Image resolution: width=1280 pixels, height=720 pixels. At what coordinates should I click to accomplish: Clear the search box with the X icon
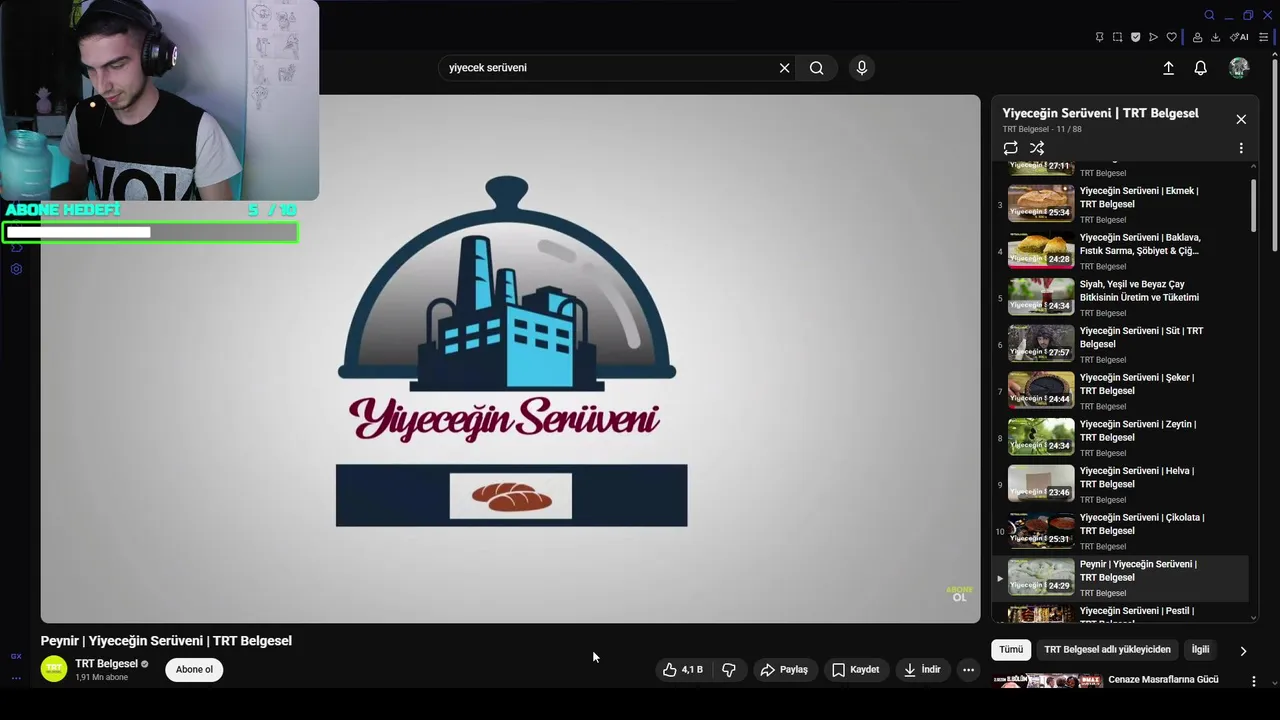coord(785,68)
